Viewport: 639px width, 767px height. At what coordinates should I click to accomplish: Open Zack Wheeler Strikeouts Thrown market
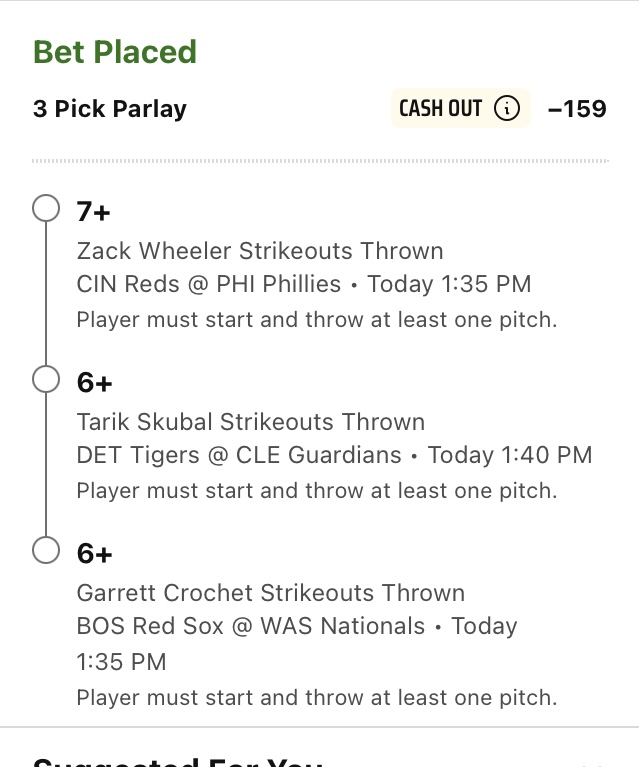[x=260, y=251]
